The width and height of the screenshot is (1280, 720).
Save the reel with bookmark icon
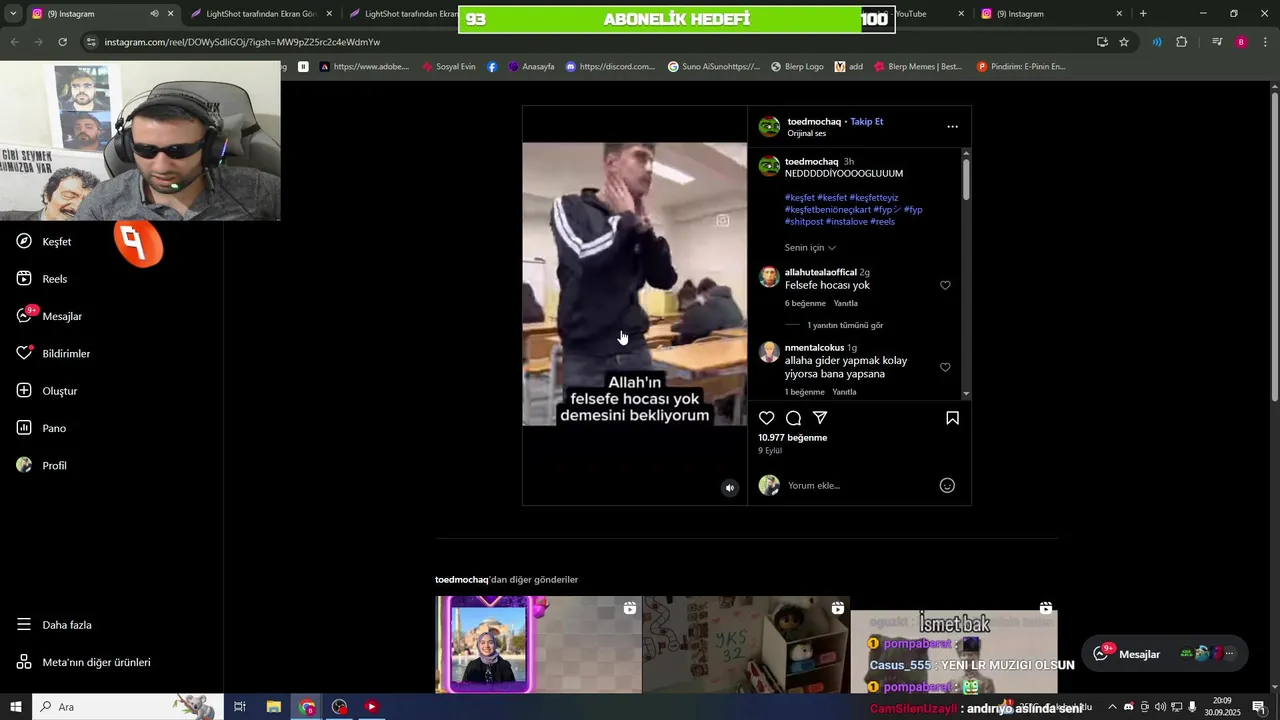[953, 418]
